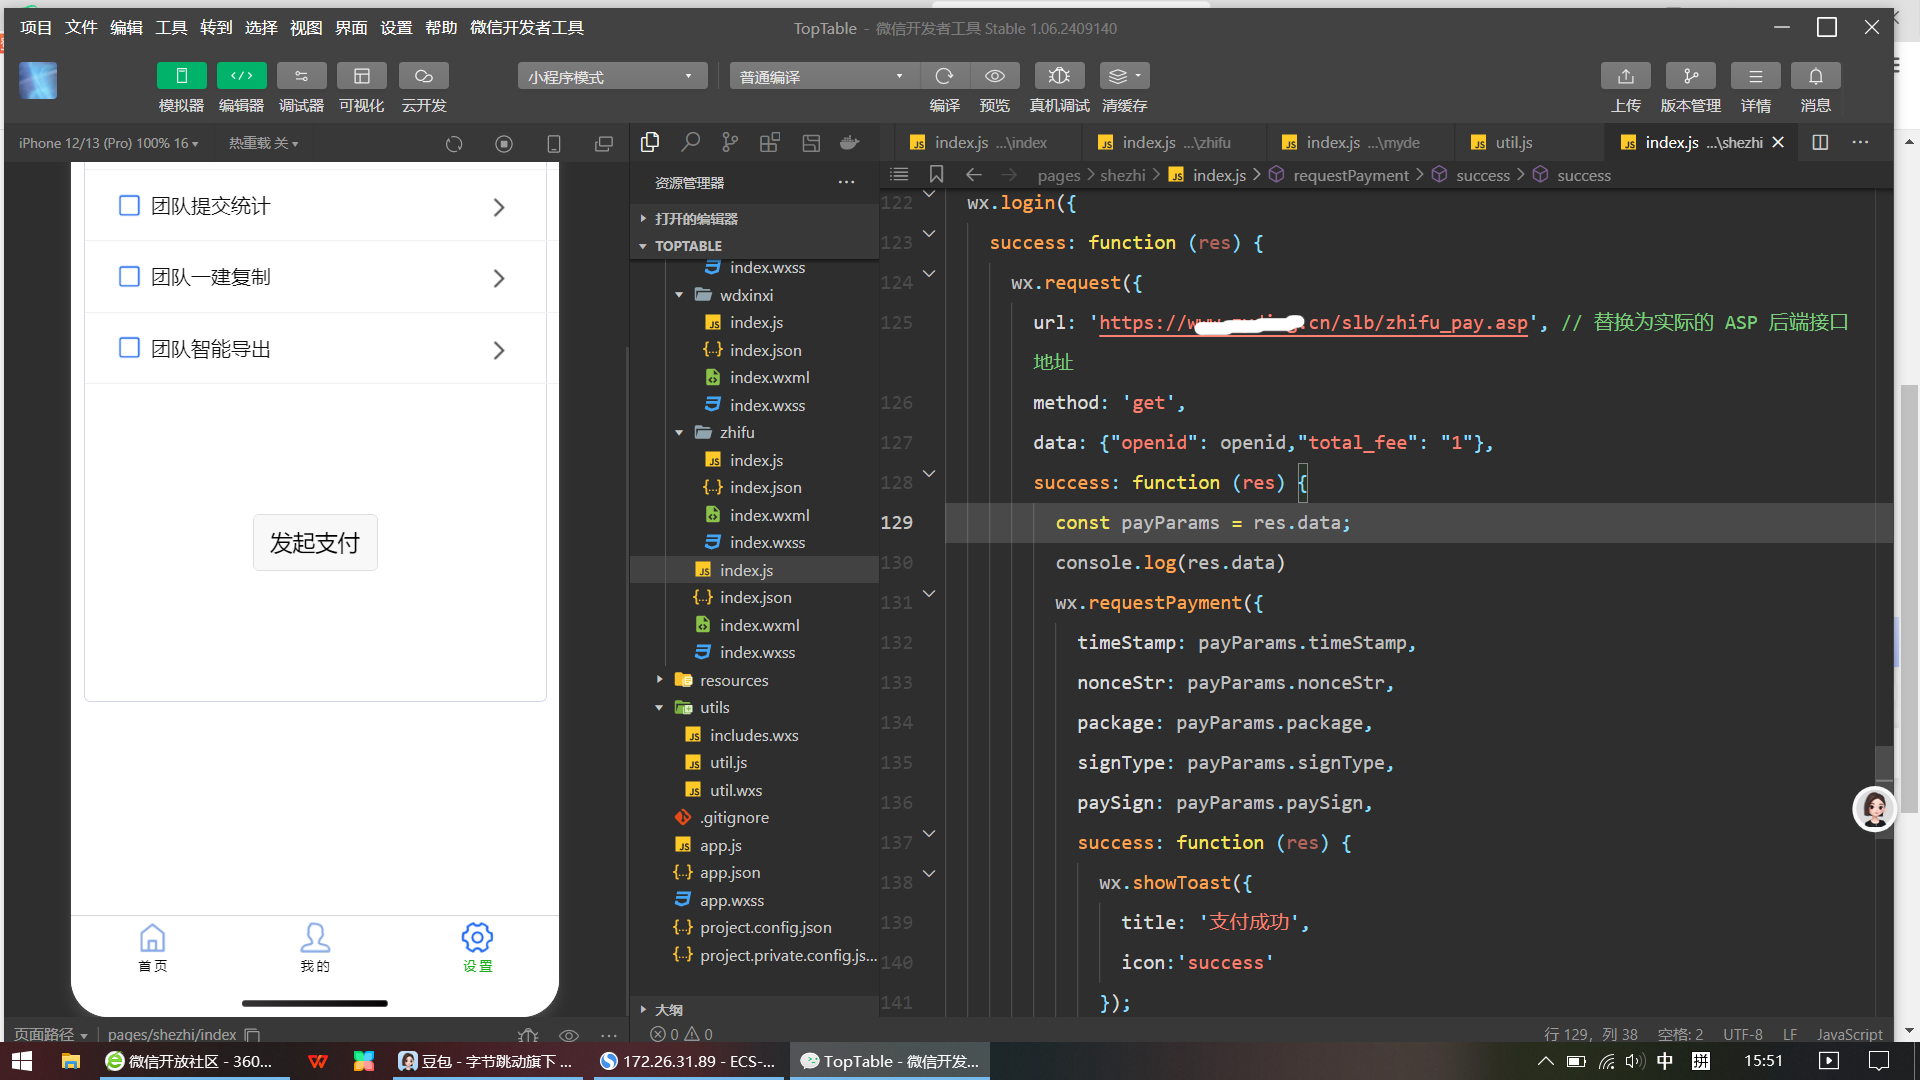1920x1080 pixels.
Task: Open the clear cache layers icon
Action: [1124, 76]
